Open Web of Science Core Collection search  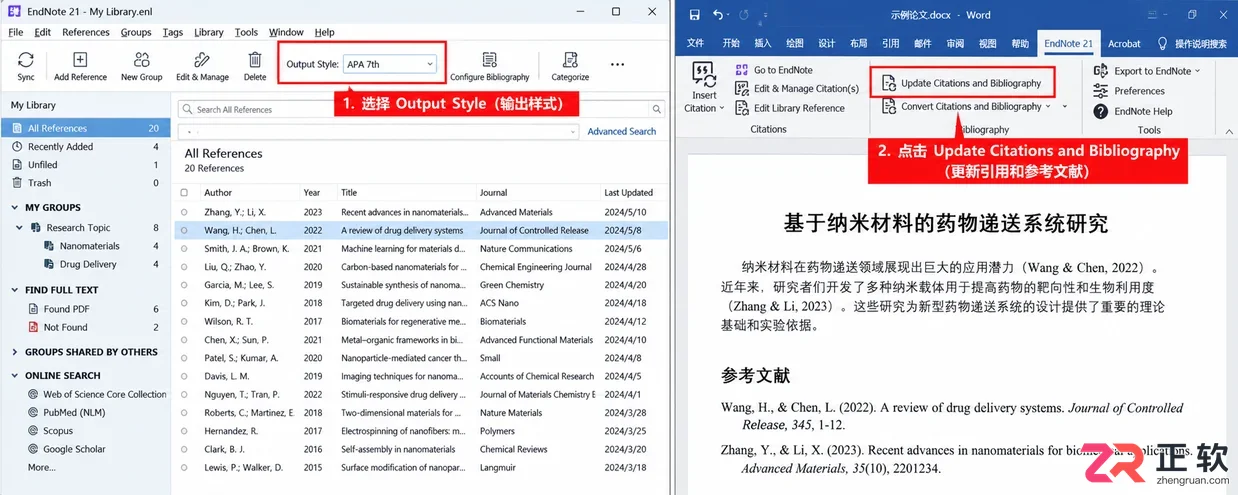(x=98, y=394)
